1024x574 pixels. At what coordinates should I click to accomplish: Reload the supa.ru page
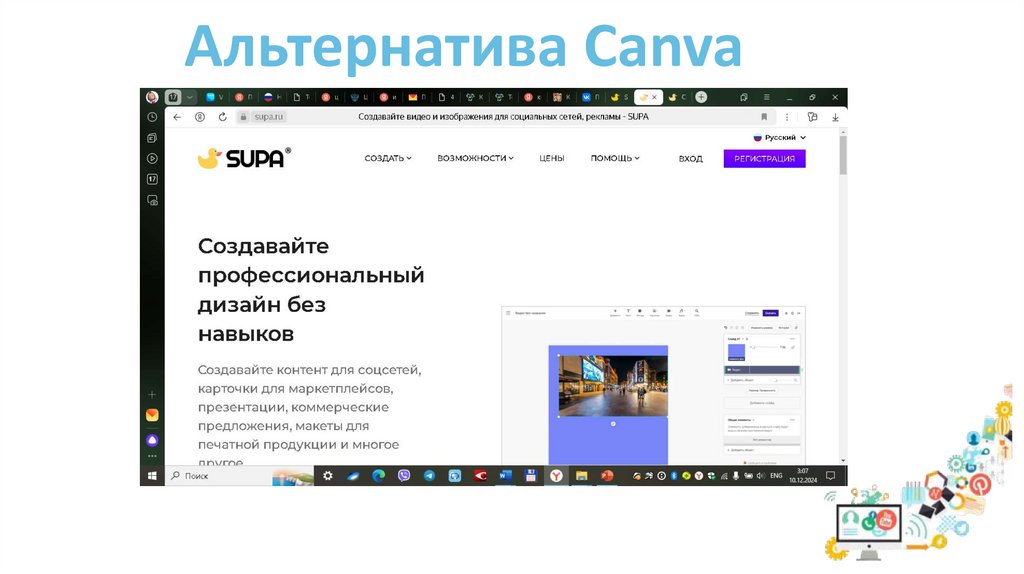222,117
